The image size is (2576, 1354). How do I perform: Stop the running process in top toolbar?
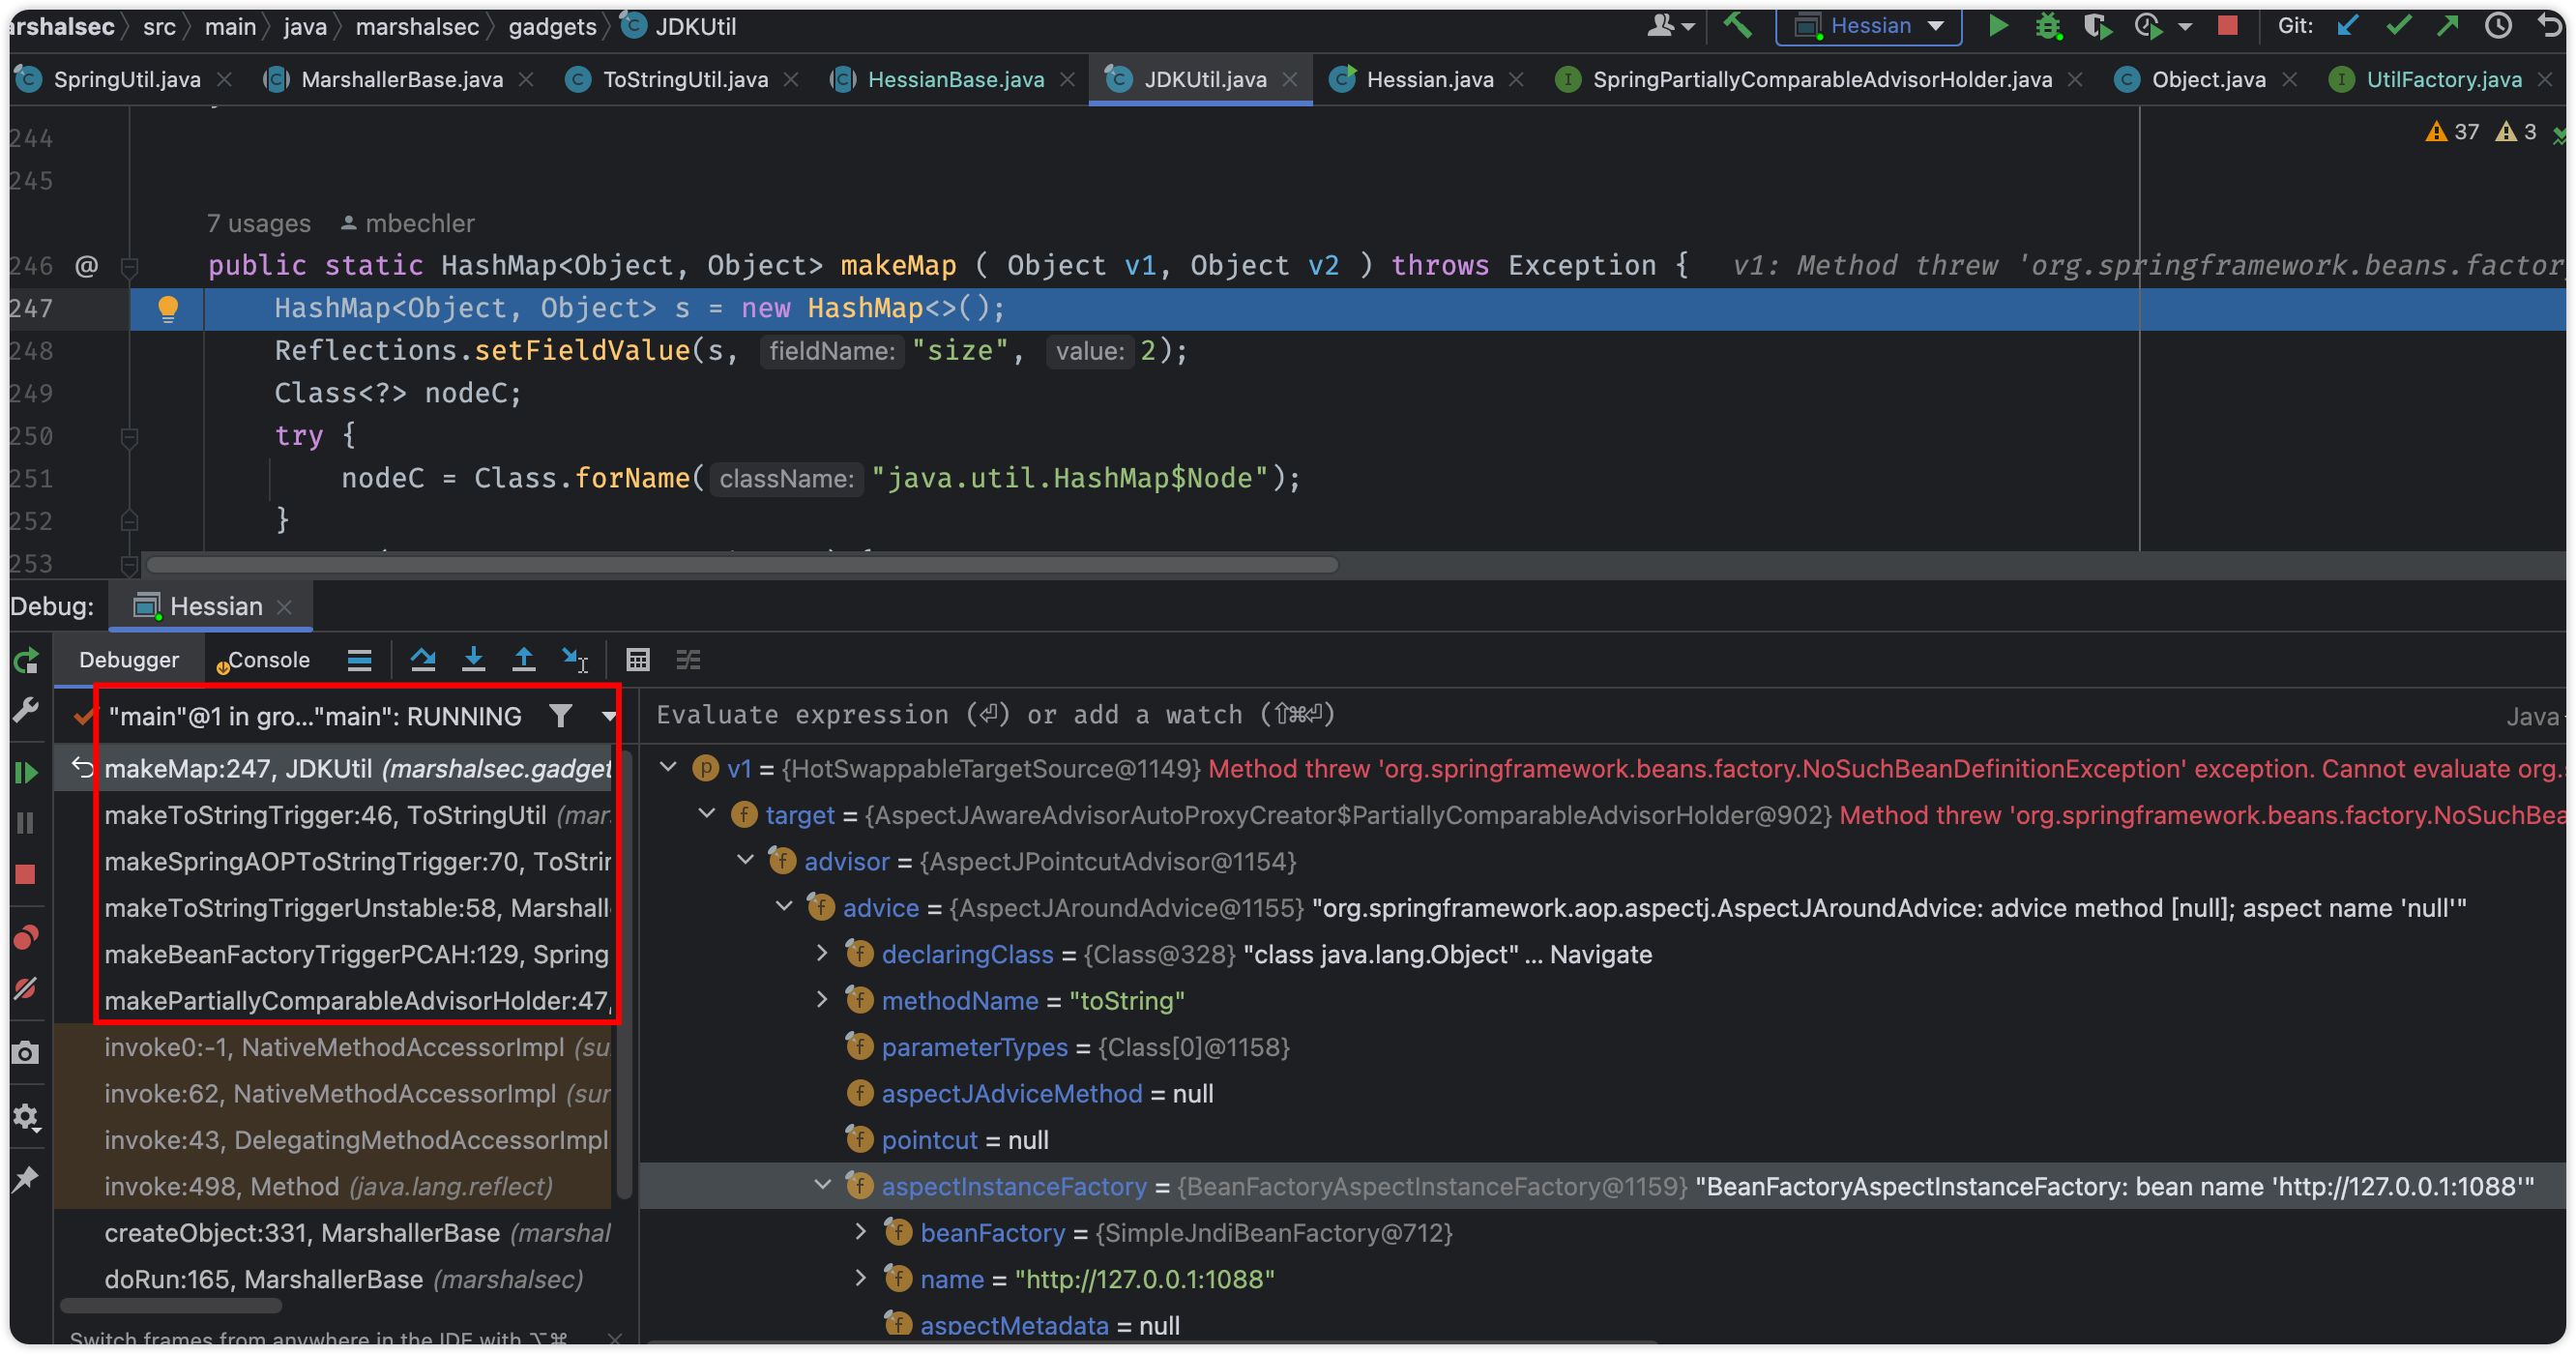click(x=2227, y=25)
